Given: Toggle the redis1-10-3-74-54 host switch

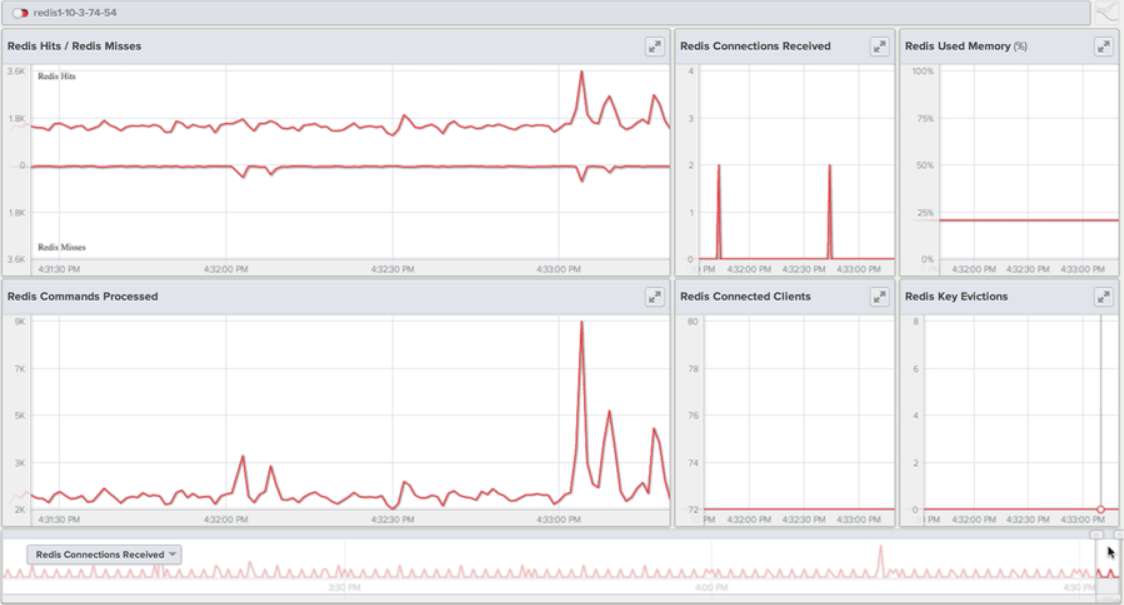Looking at the screenshot, I should (x=20, y=13).
